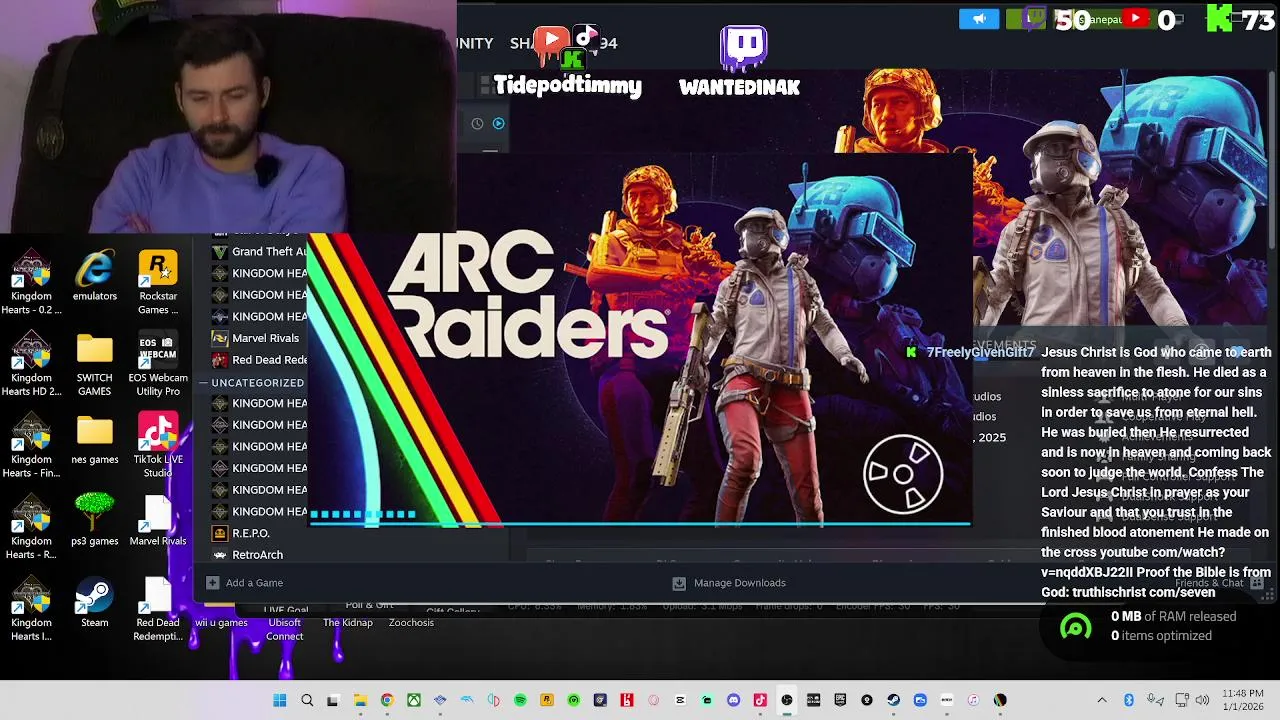Open Steam from the taskbar
The image size is (1280, 720).
[893, 700]
